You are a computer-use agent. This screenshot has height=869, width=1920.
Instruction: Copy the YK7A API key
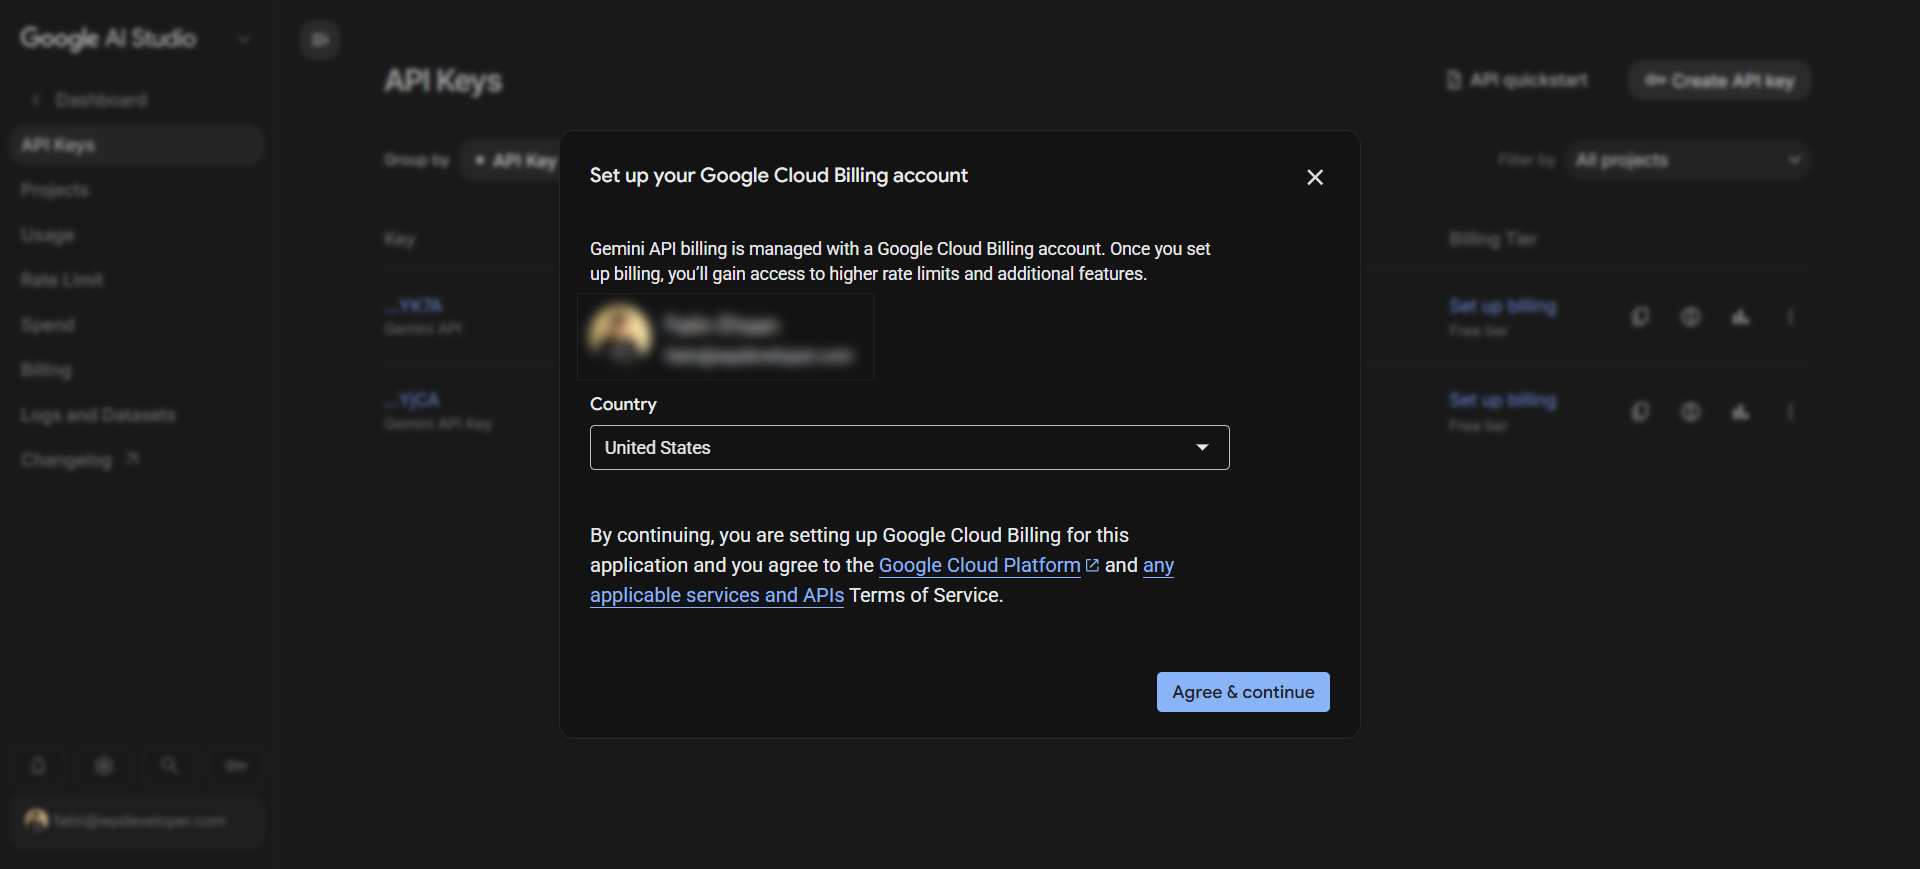[1640, 317]
